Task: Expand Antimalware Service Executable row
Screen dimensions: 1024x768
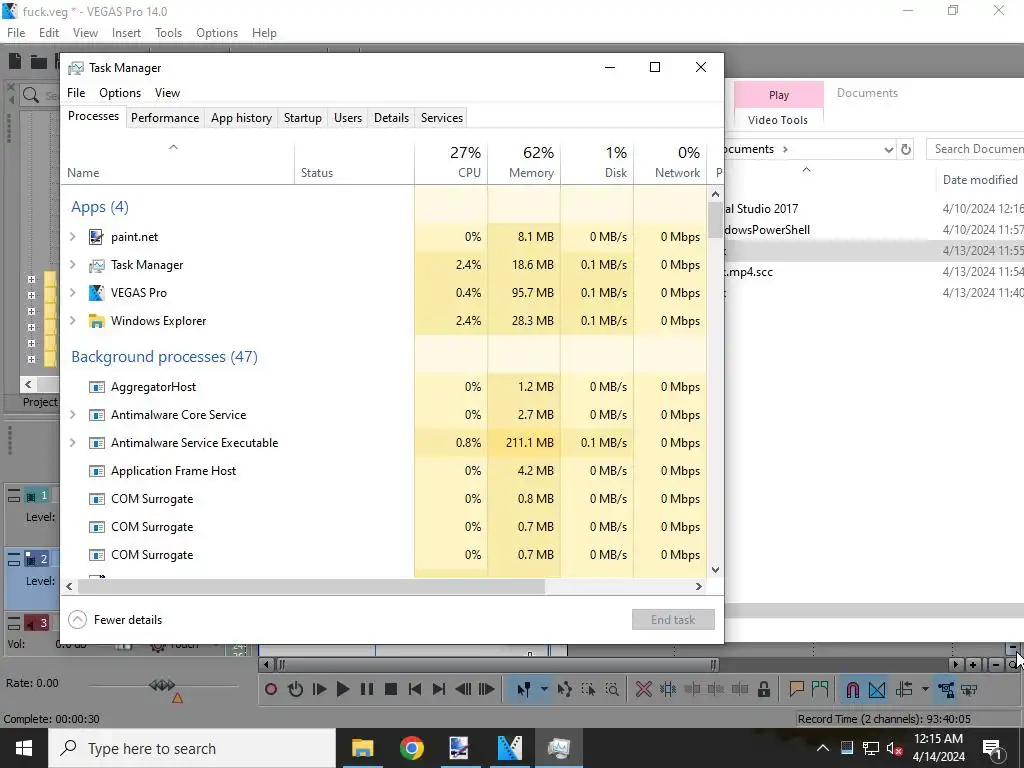Action: pos(72,443)
